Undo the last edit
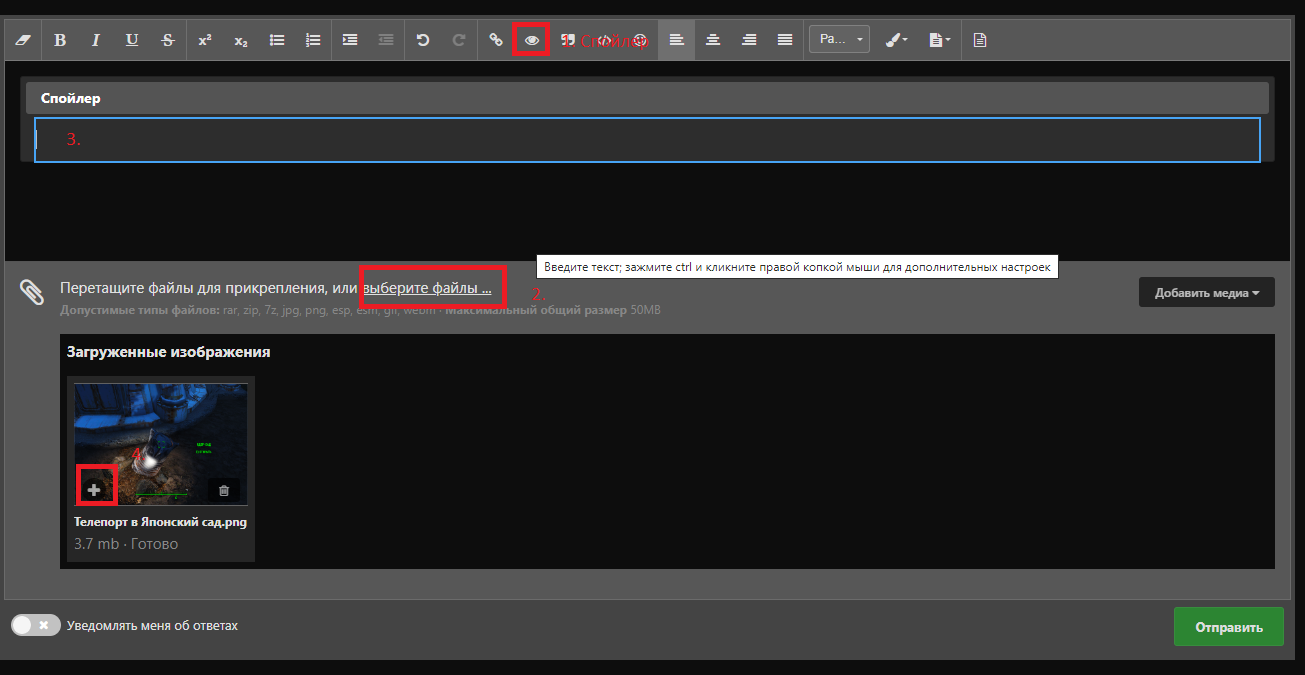This screenshot has height=675, width=1305. click(x=423, y=40)
